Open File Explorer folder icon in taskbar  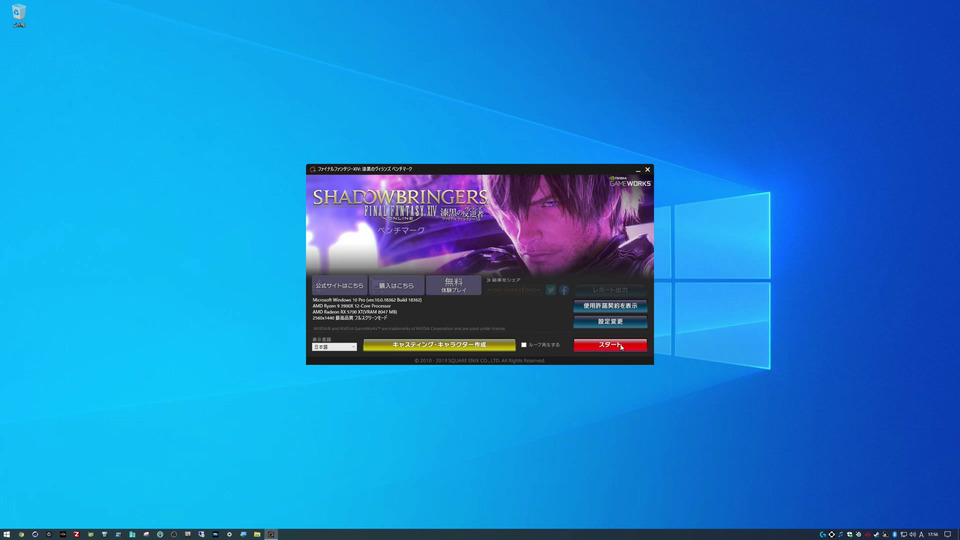[257, 534]
